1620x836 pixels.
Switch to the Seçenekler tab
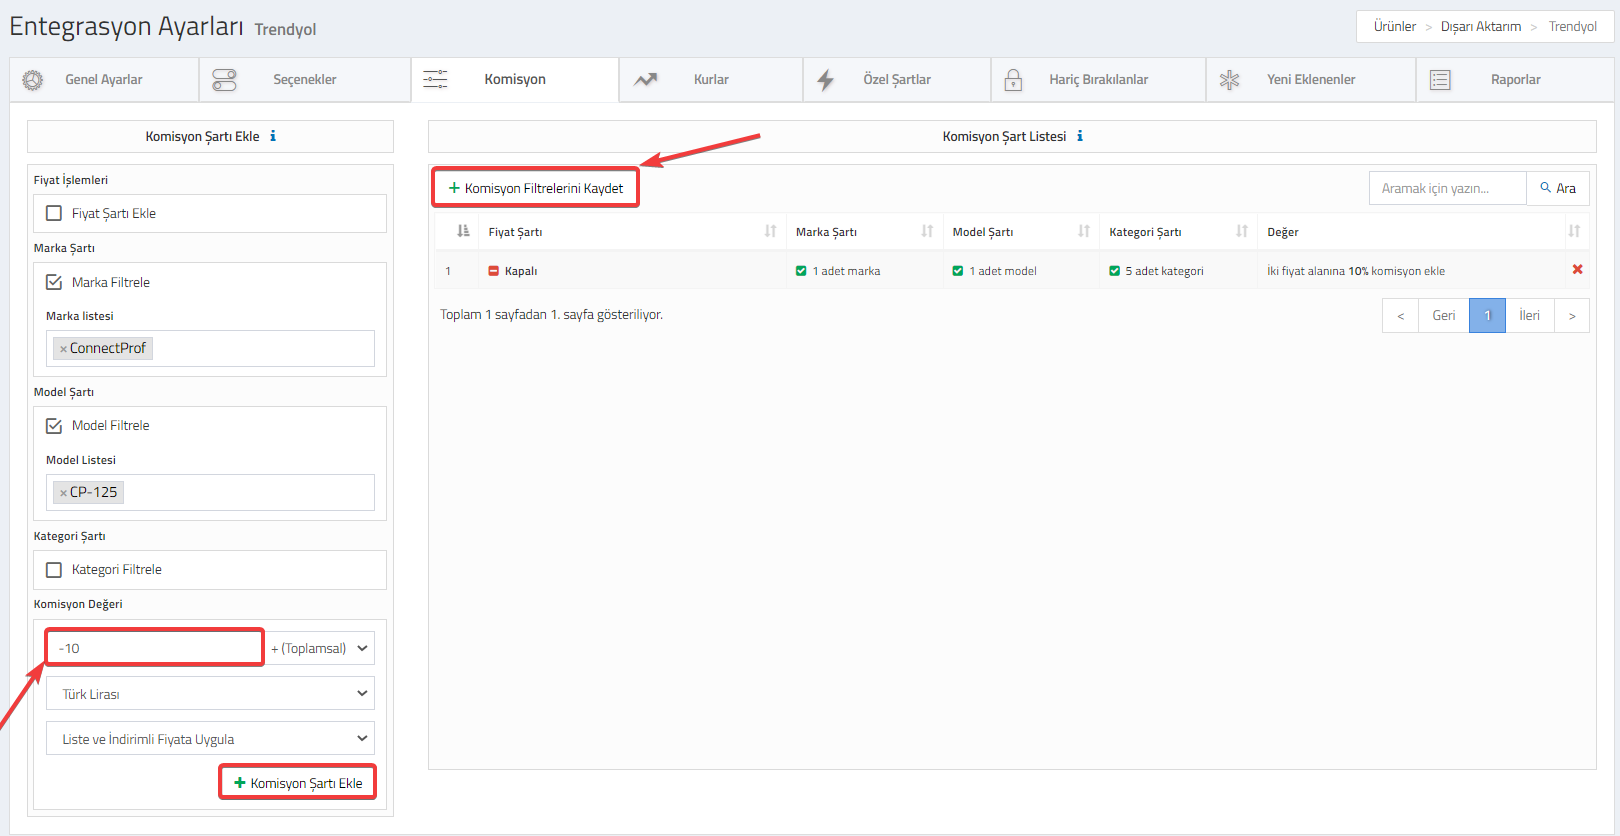click(x=305, y=80)
